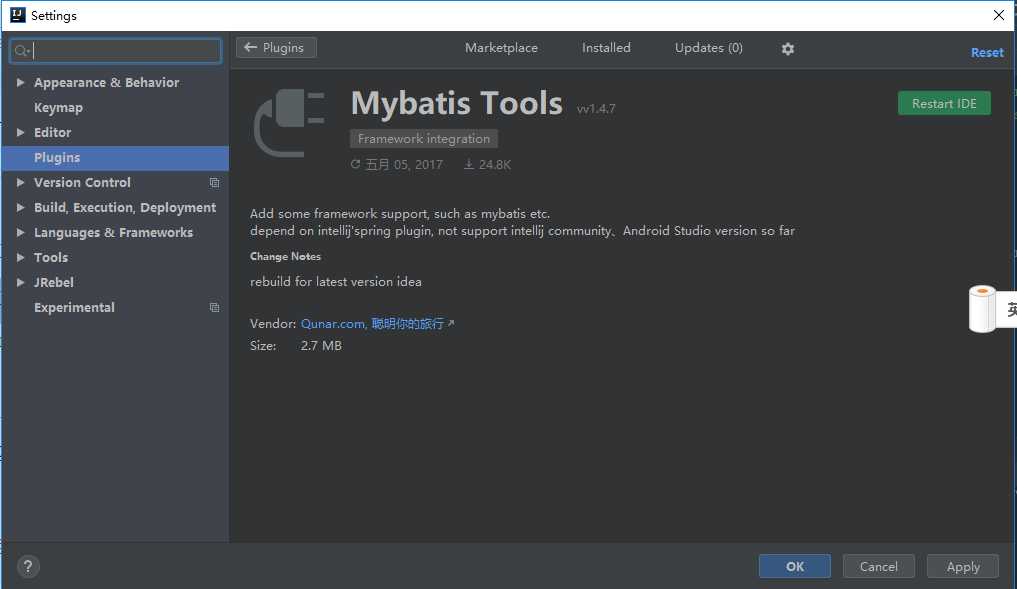Close the Settings dialog
This screenshot has width=1017, height=589.
point(998,15)
